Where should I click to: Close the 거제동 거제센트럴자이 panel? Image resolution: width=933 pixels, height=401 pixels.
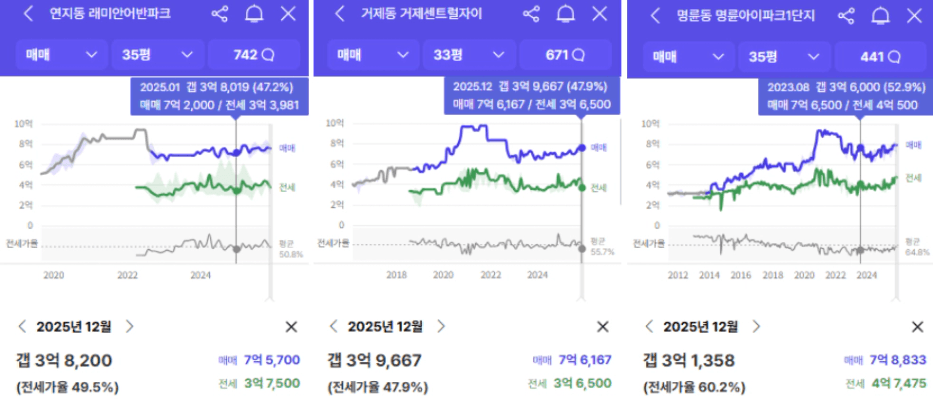click(600, 14)
